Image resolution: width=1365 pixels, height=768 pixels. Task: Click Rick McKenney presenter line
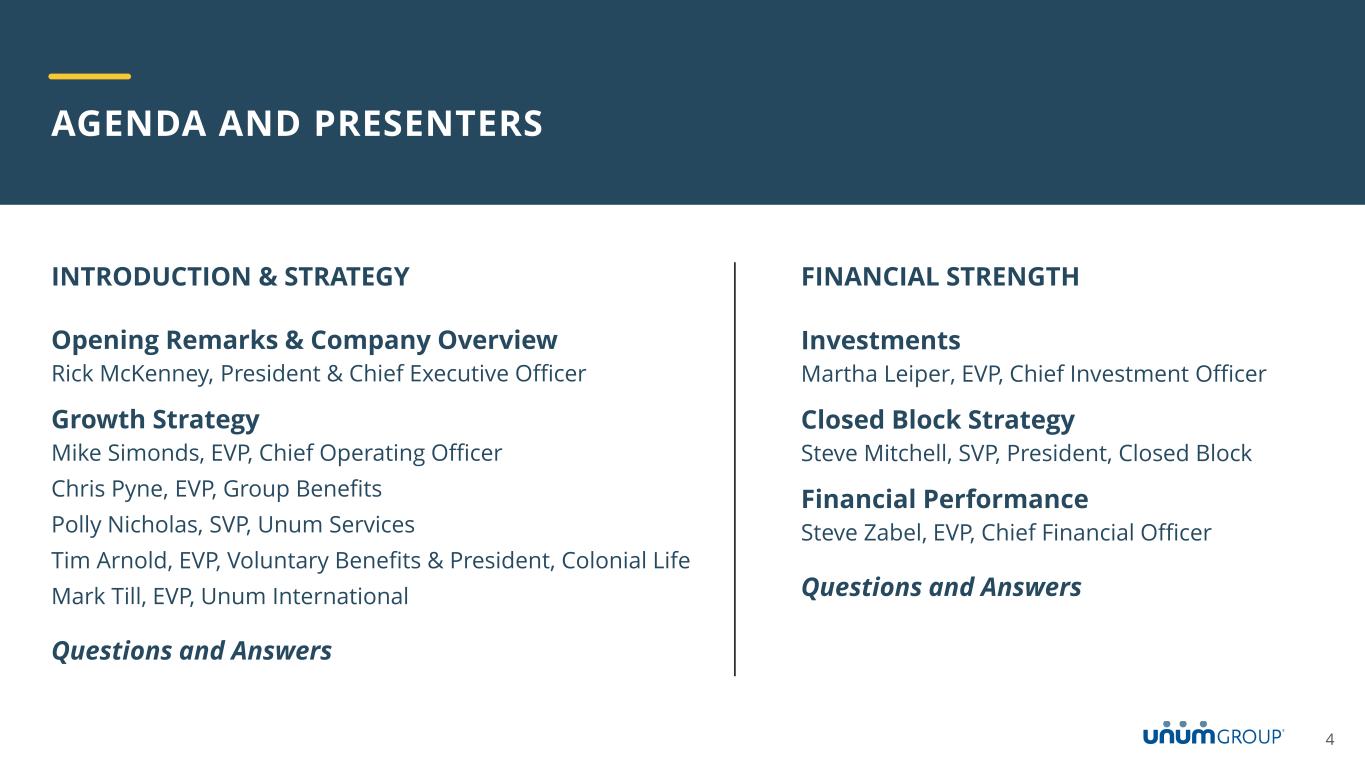pyautogui.click(x=318, y=374)
